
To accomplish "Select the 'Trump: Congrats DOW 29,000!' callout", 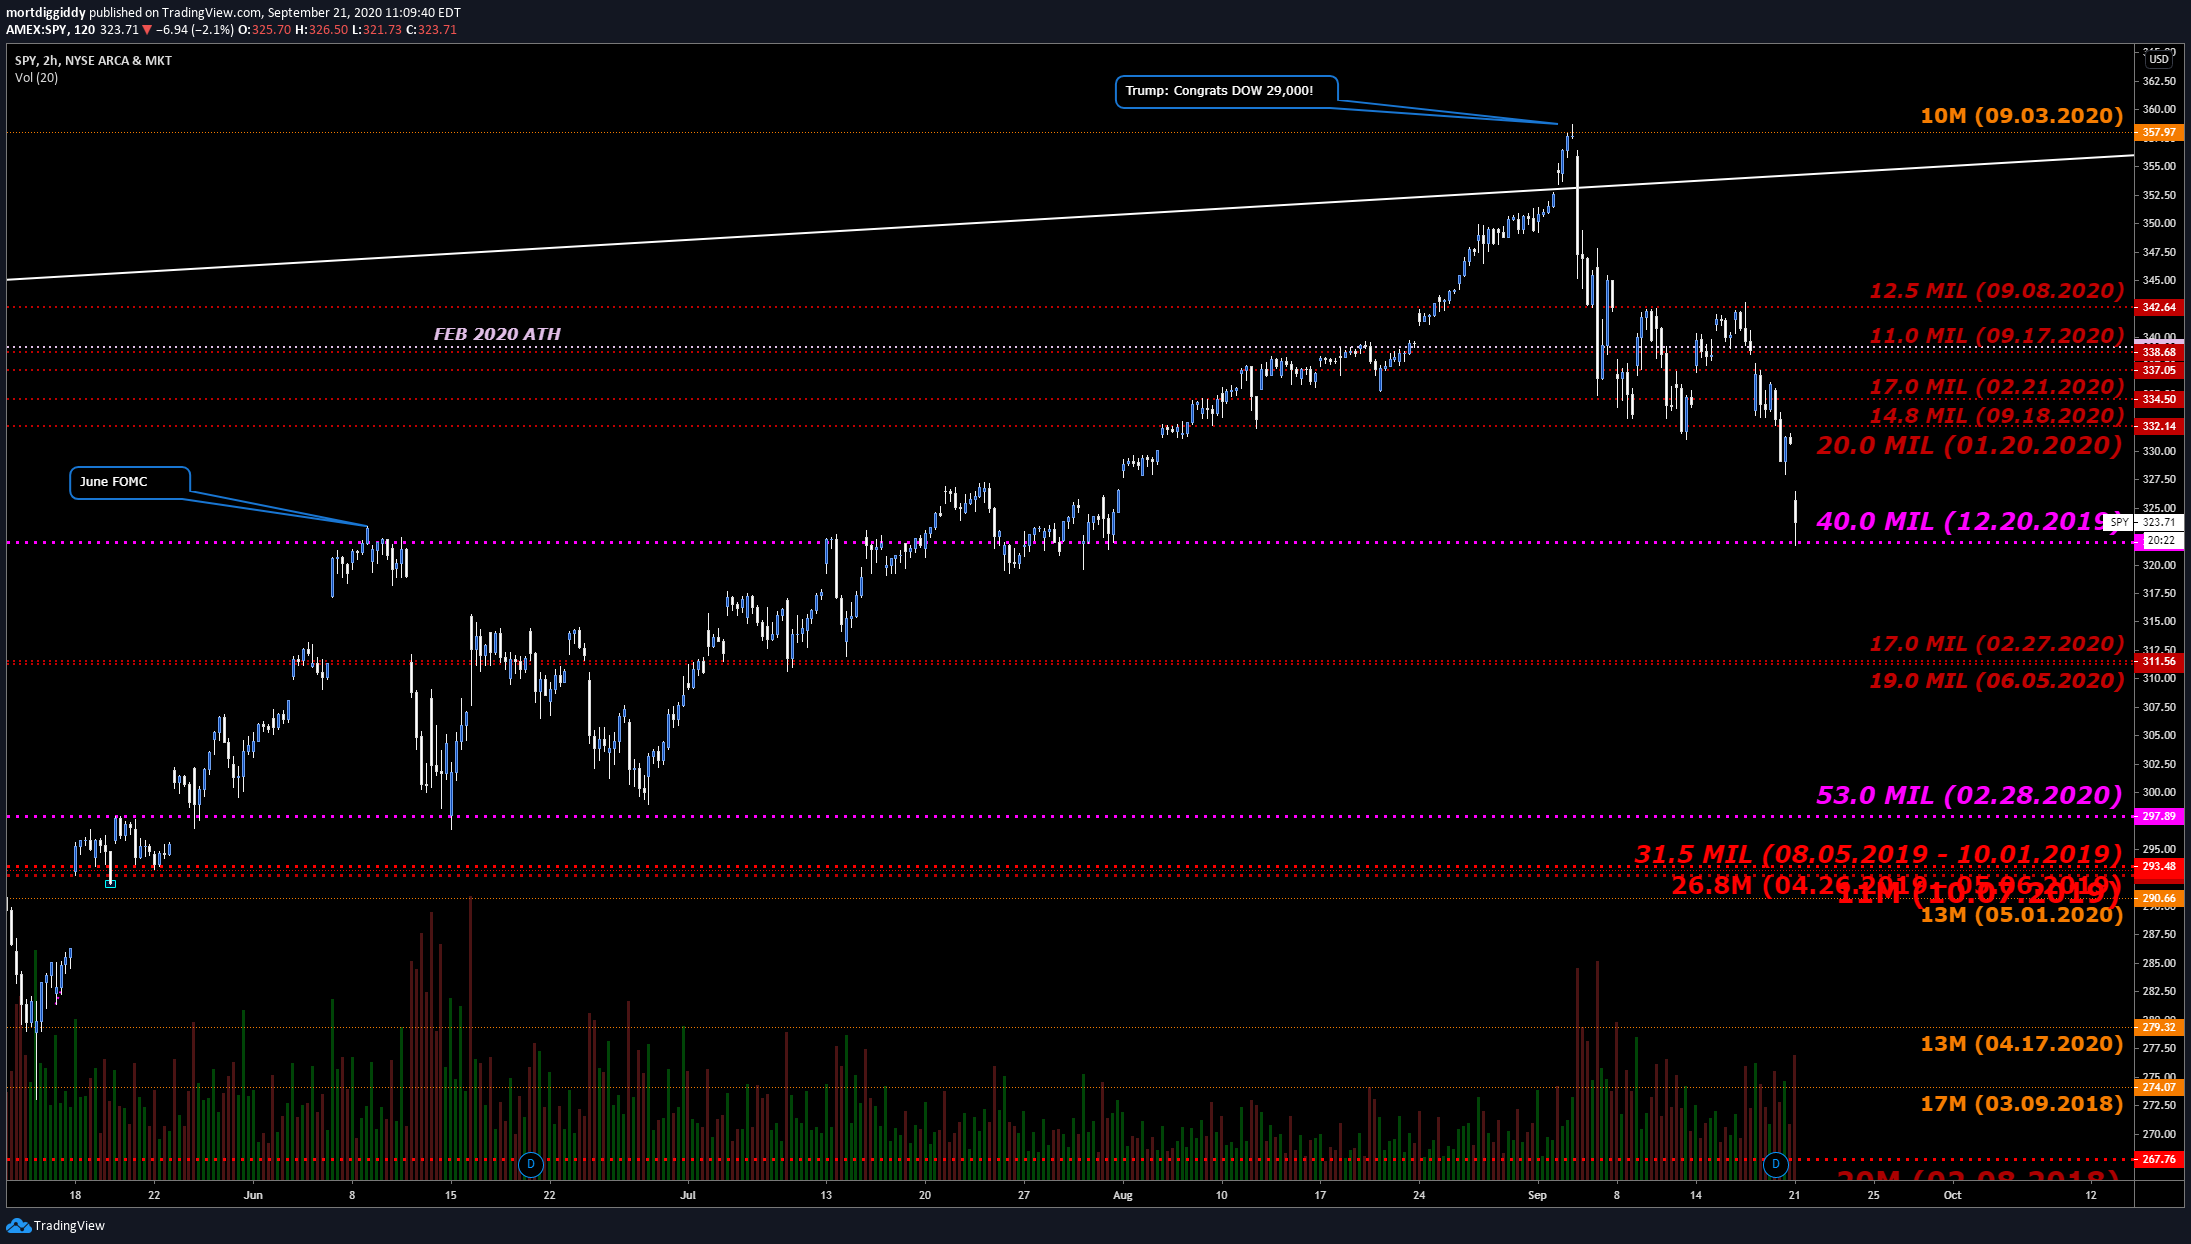I will (1226, 91).
